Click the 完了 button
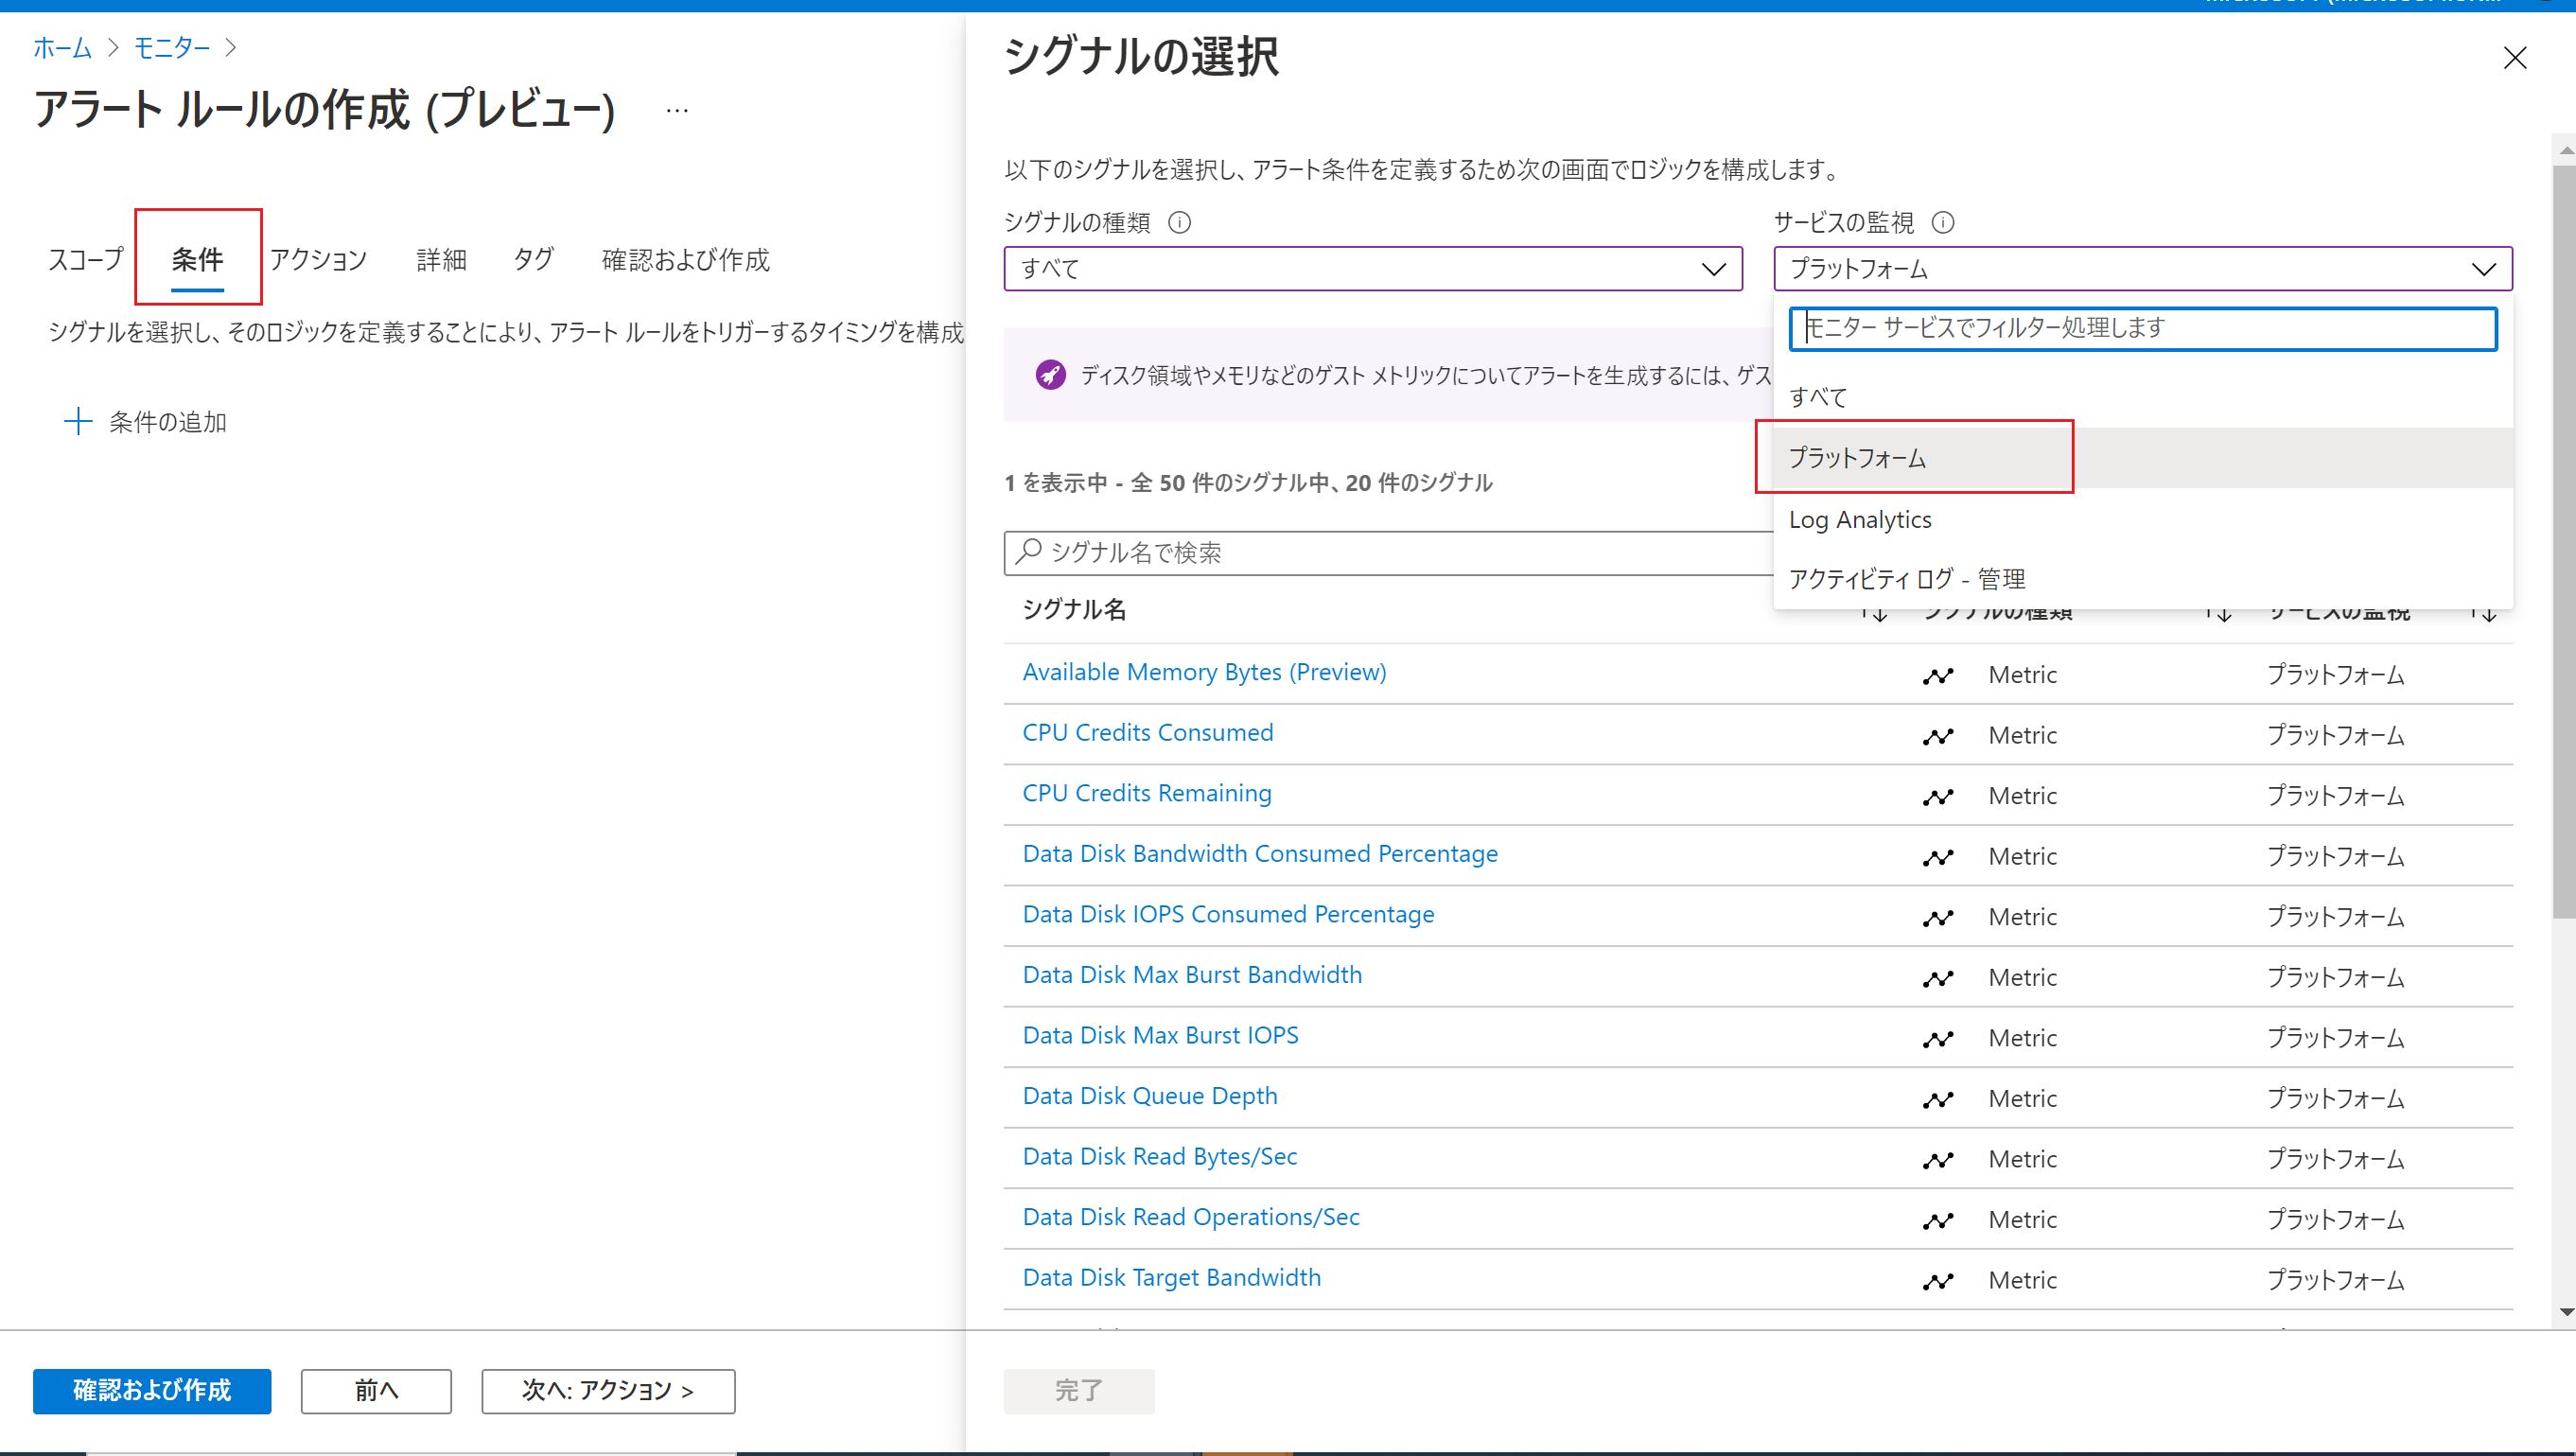 click(1079, 1391)
